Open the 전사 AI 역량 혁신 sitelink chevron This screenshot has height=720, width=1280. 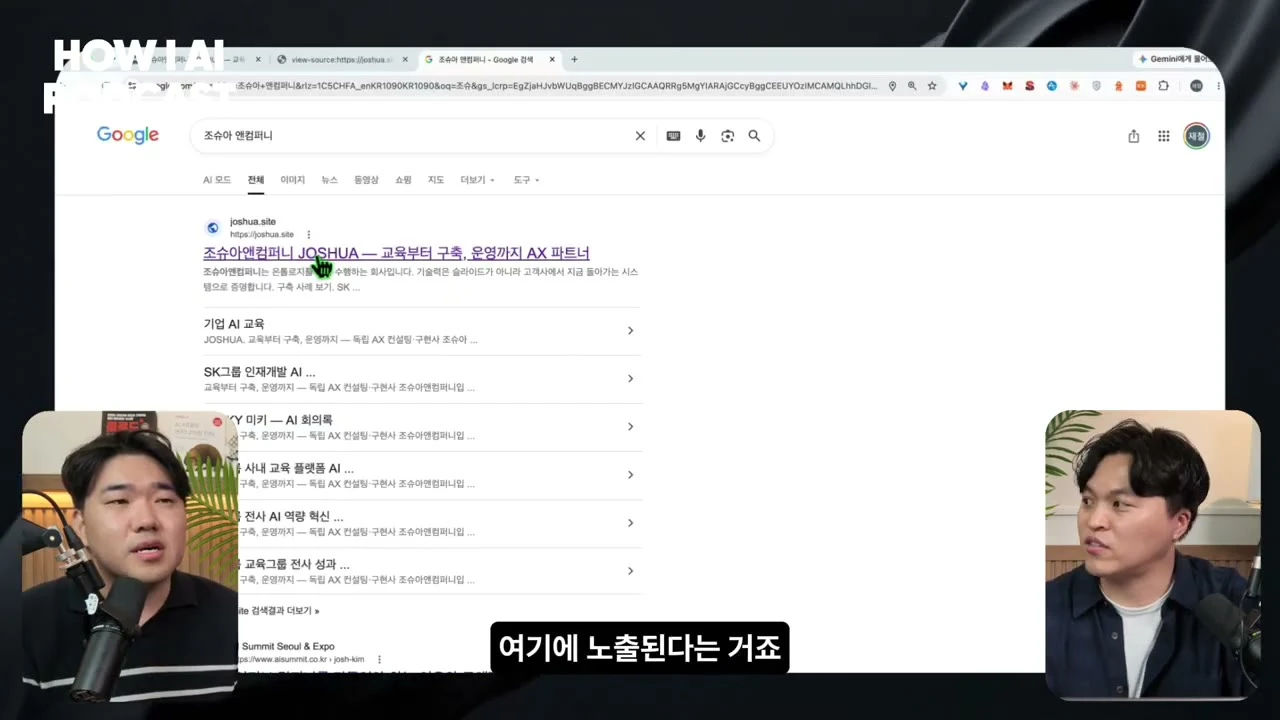630,523
